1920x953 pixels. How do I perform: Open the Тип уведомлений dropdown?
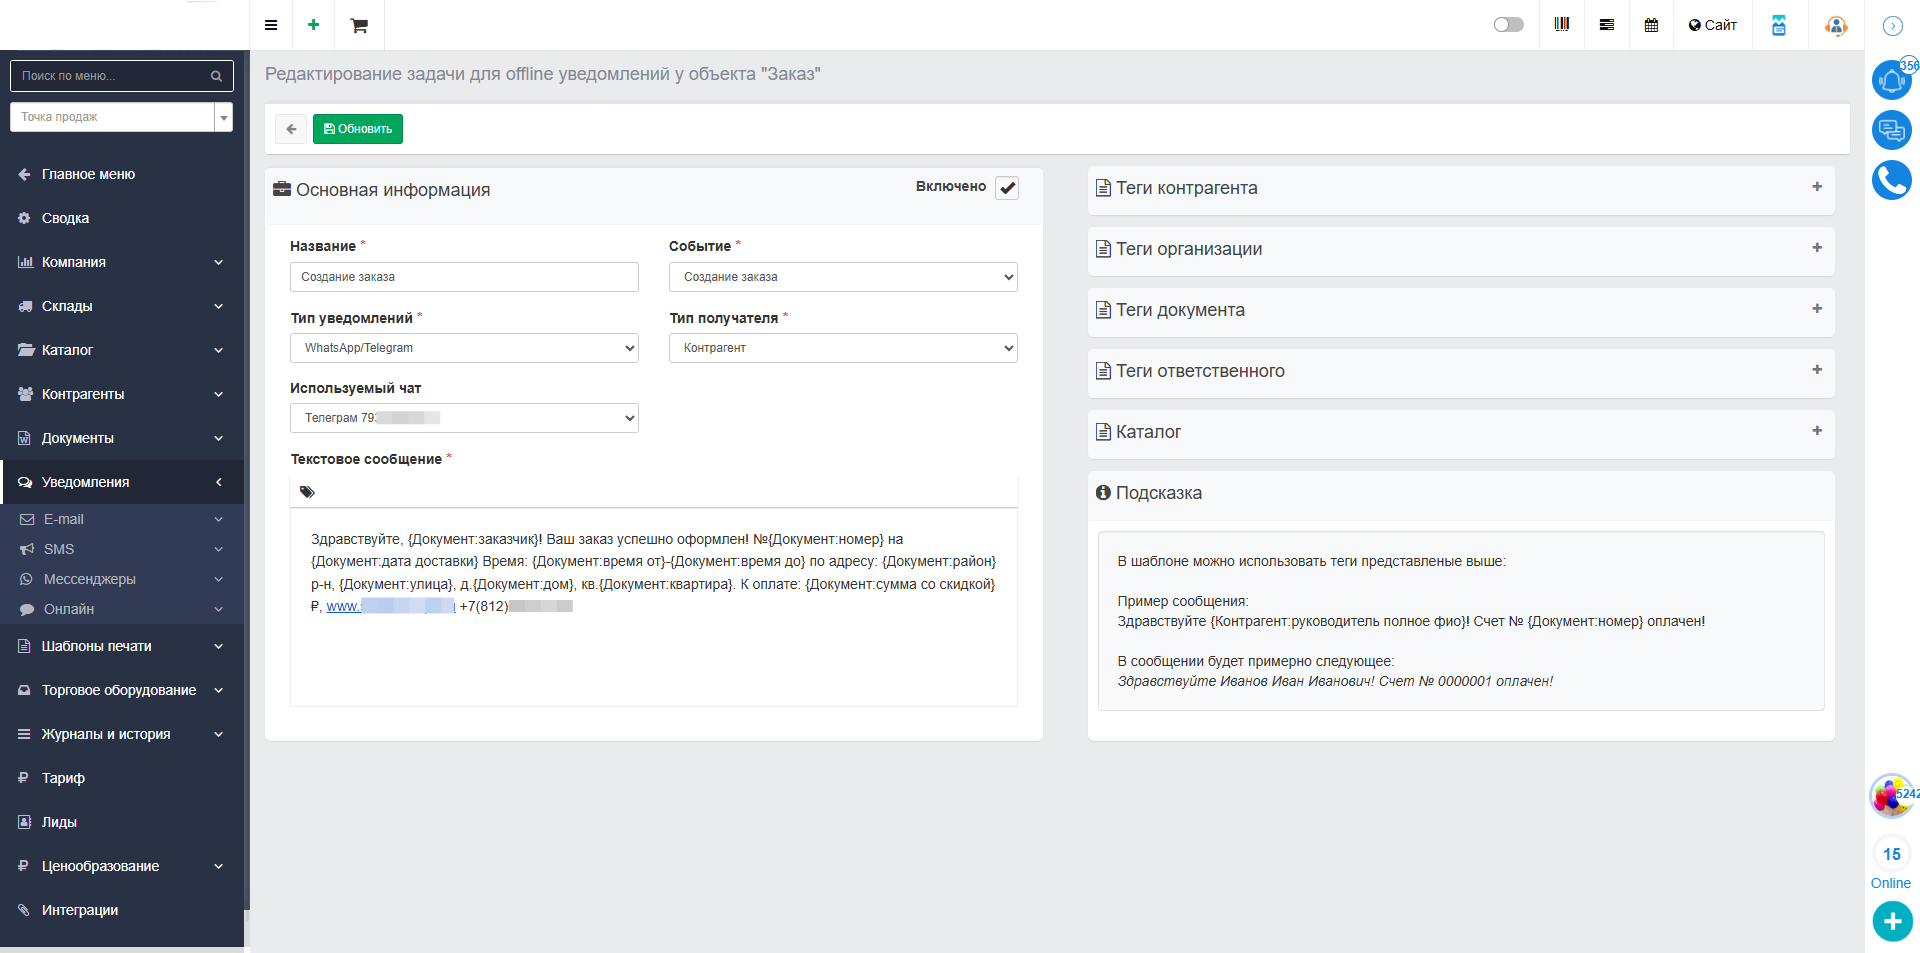coord(464,348)
